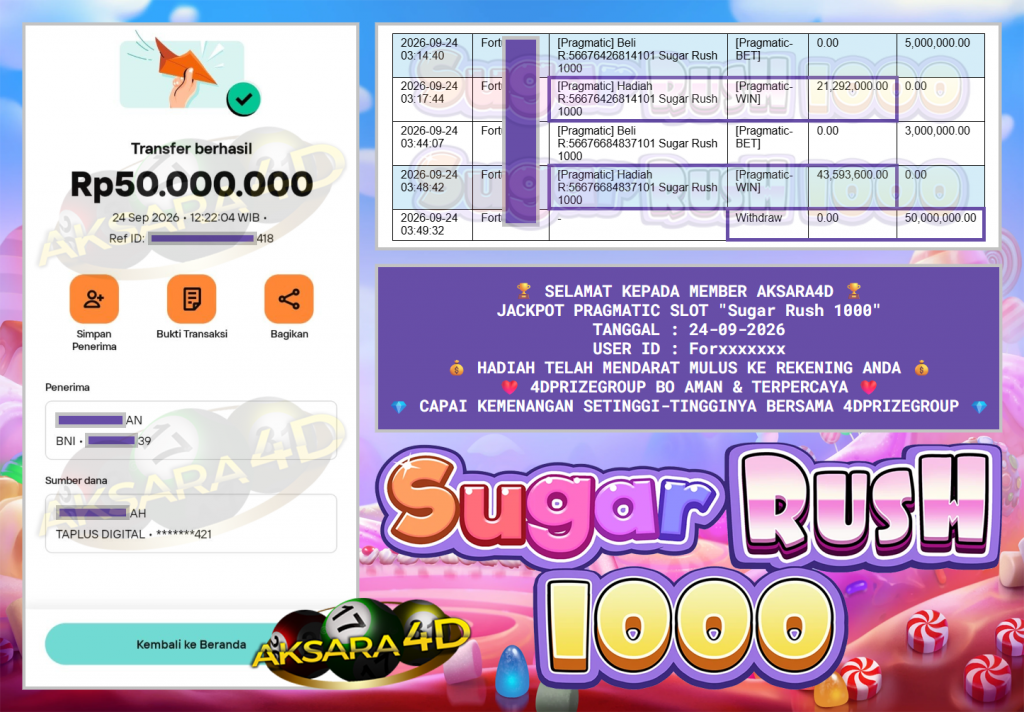Viewport: 1024px width, 712px height.
Task: Click the bet amount '5,000,000.00'
Action: click(937, 43)
